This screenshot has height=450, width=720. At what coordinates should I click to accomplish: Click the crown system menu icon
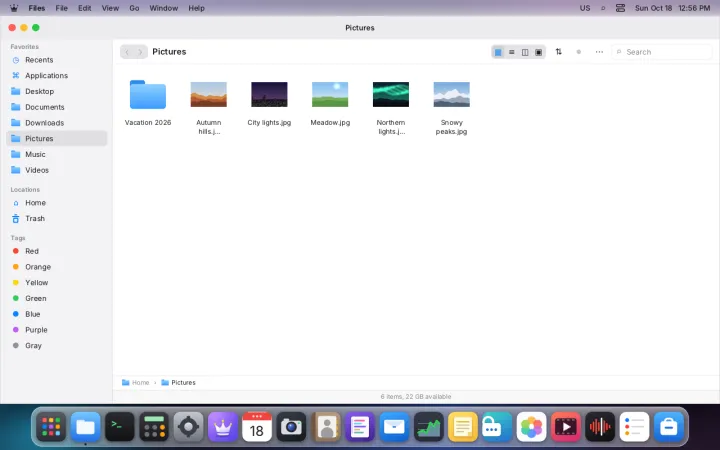14,8
